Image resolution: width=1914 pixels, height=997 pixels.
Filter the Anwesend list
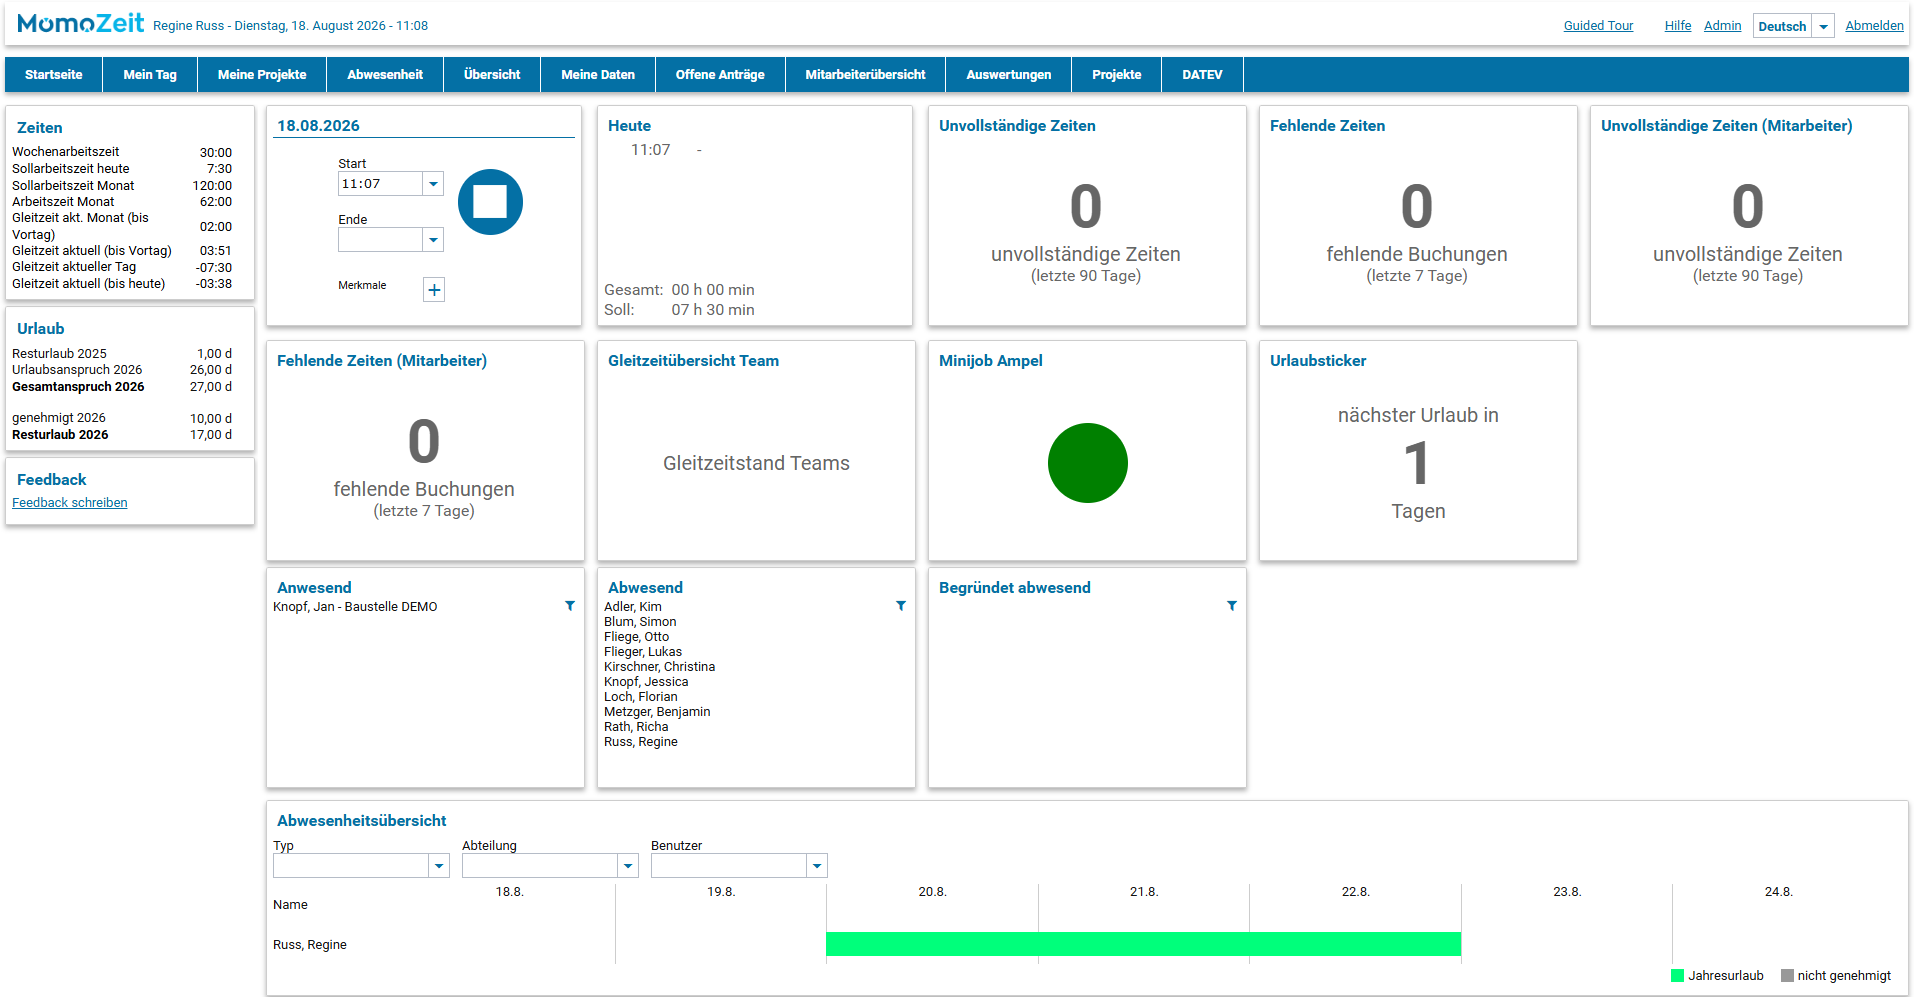pos(570,606)
